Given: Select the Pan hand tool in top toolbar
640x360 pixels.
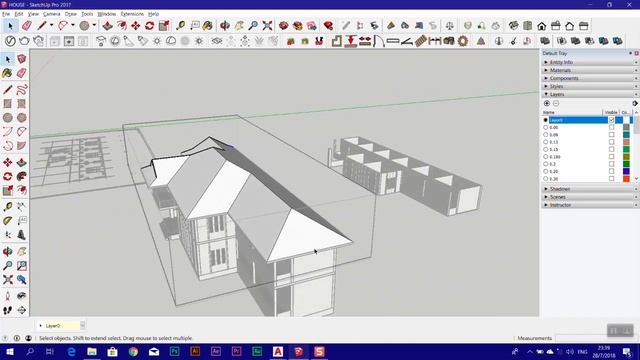Looking at the screenshot, I should point(239,26).
